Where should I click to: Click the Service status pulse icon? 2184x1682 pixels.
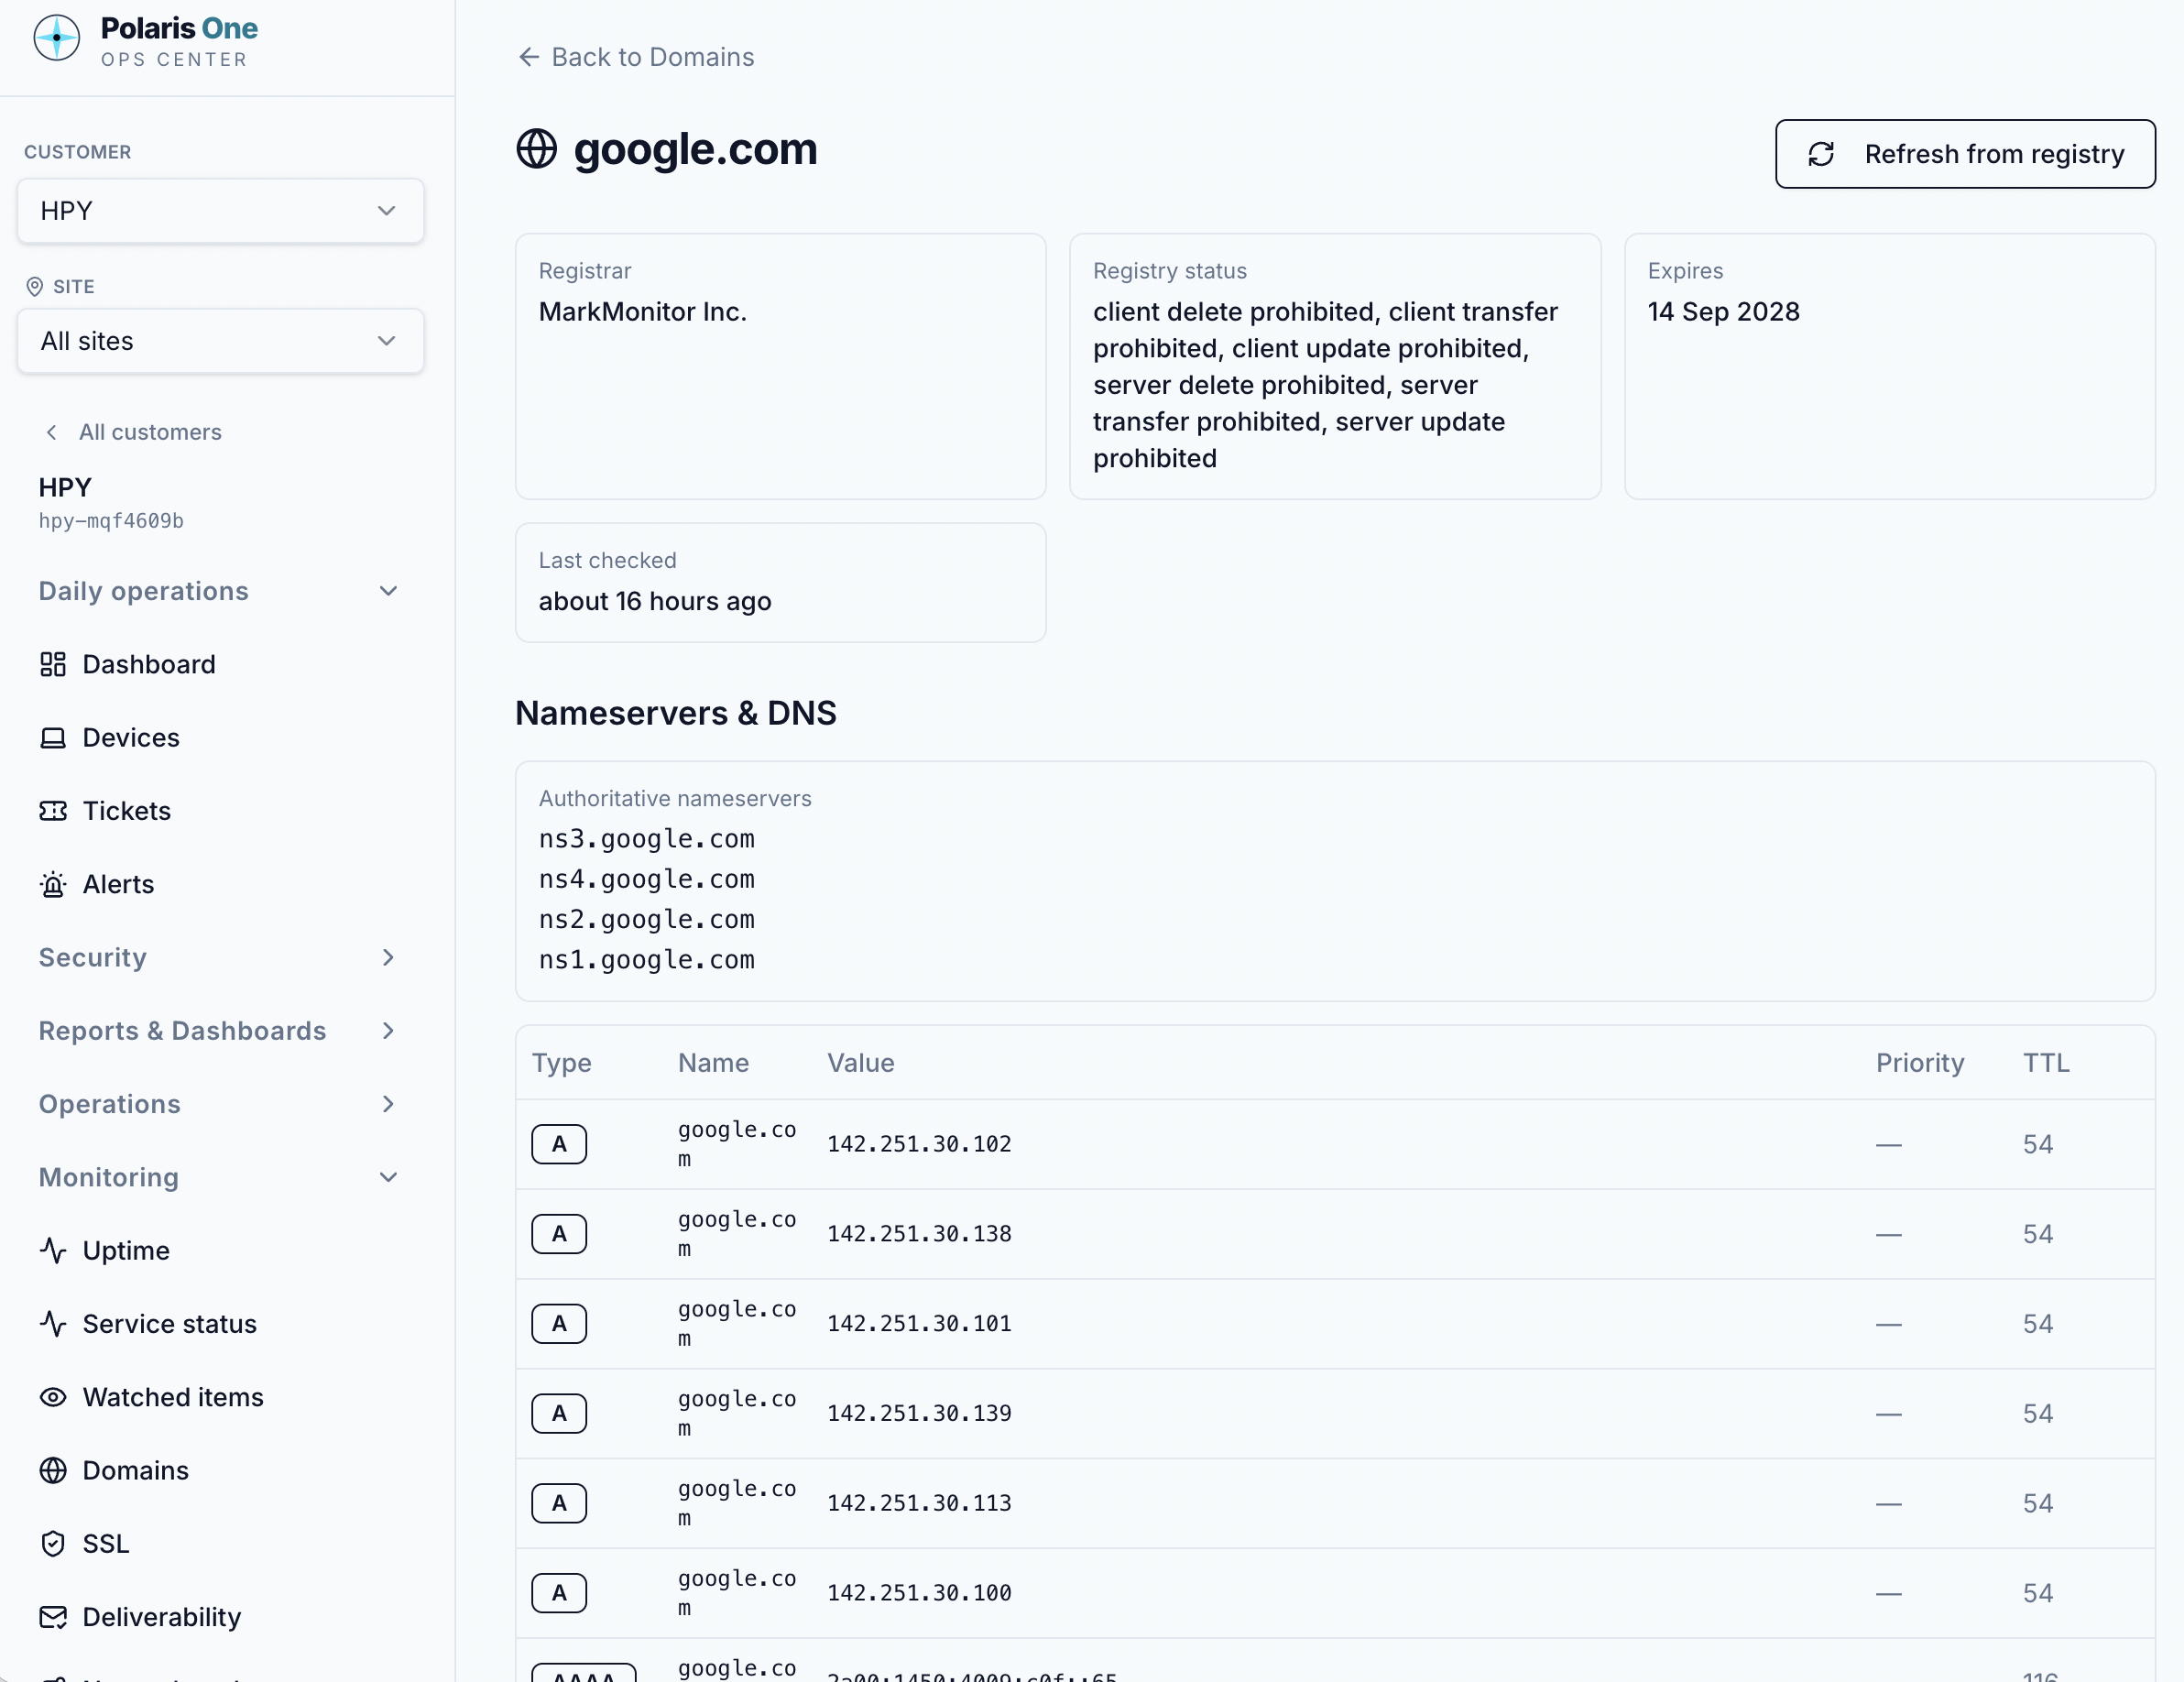pos(53,1324)
